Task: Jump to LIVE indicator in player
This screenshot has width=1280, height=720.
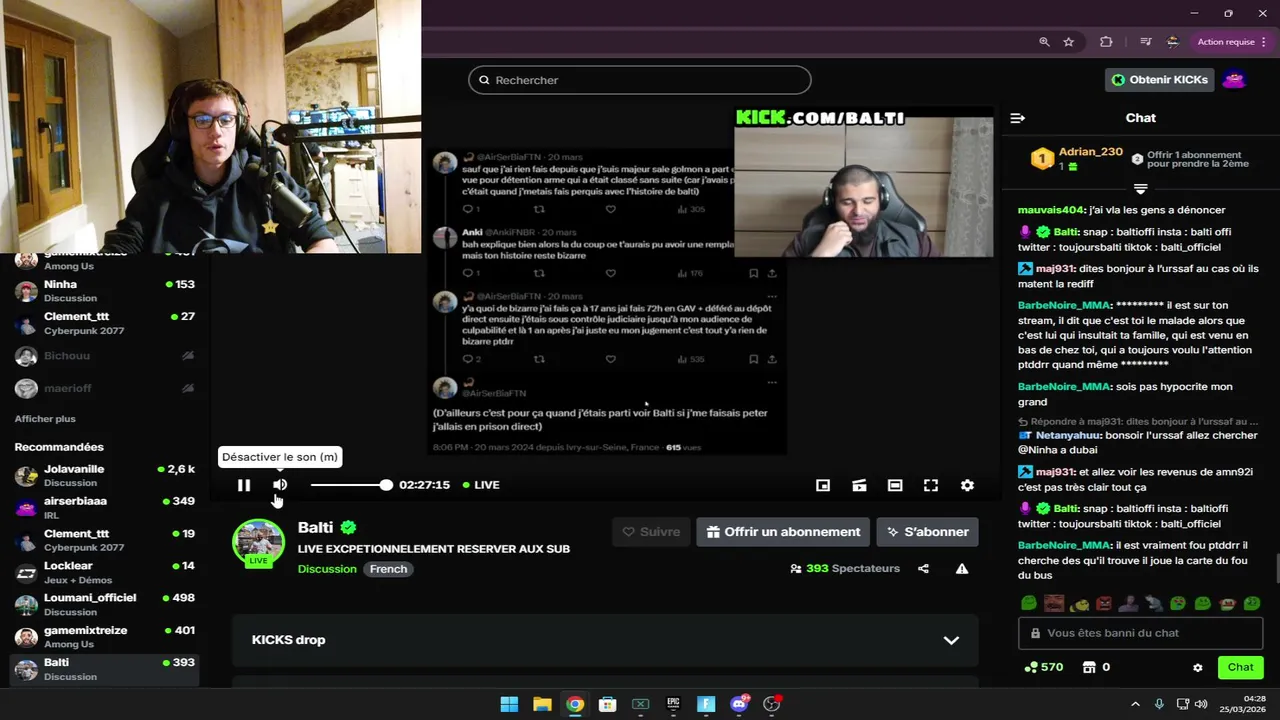Action: (481, 485)
